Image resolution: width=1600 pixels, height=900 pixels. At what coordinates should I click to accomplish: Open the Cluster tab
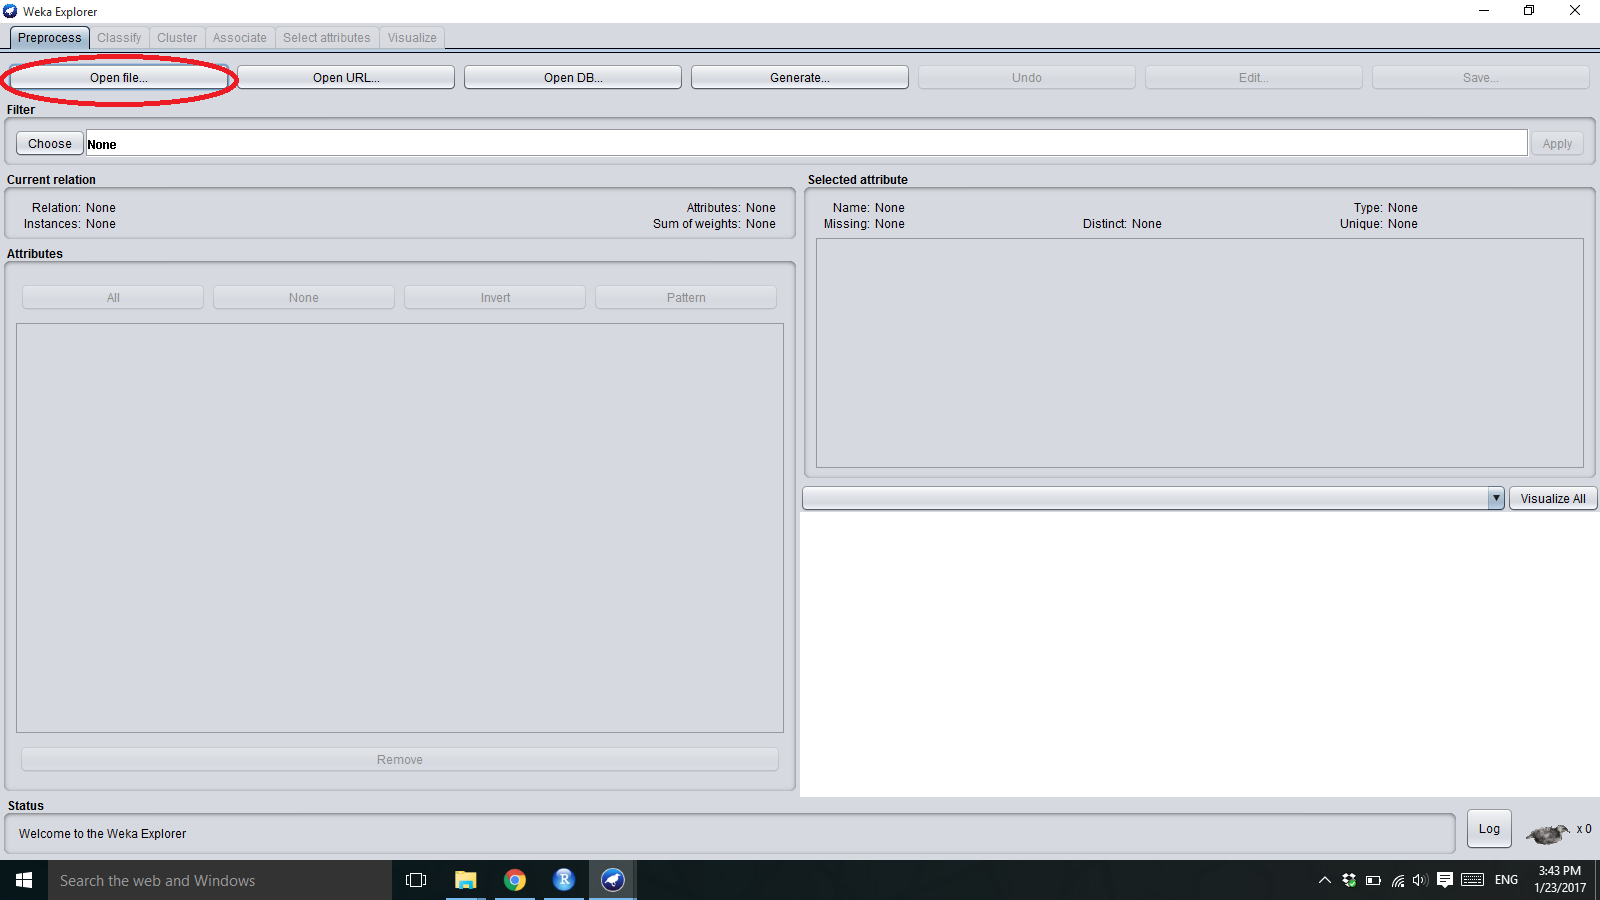pos(177,38)
